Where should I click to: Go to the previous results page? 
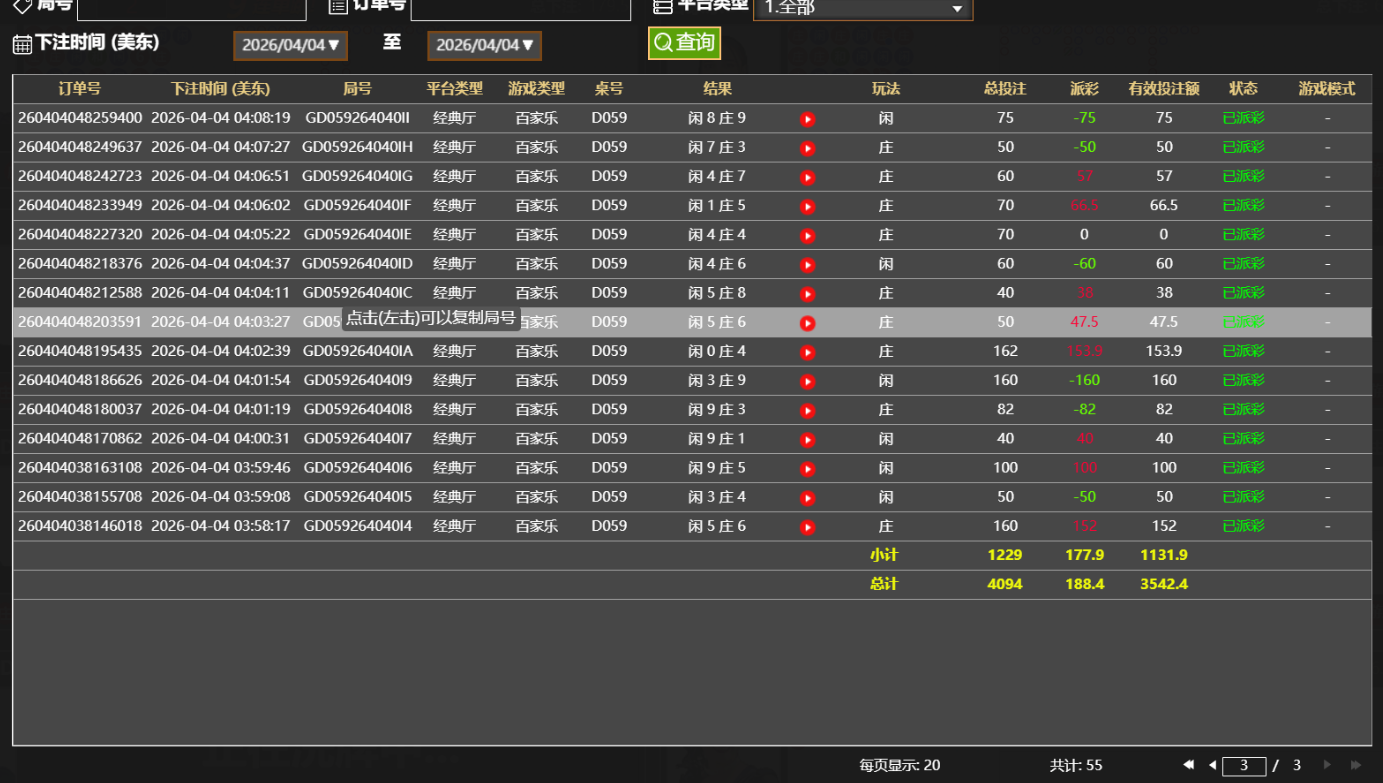[x=1212, y=765]
